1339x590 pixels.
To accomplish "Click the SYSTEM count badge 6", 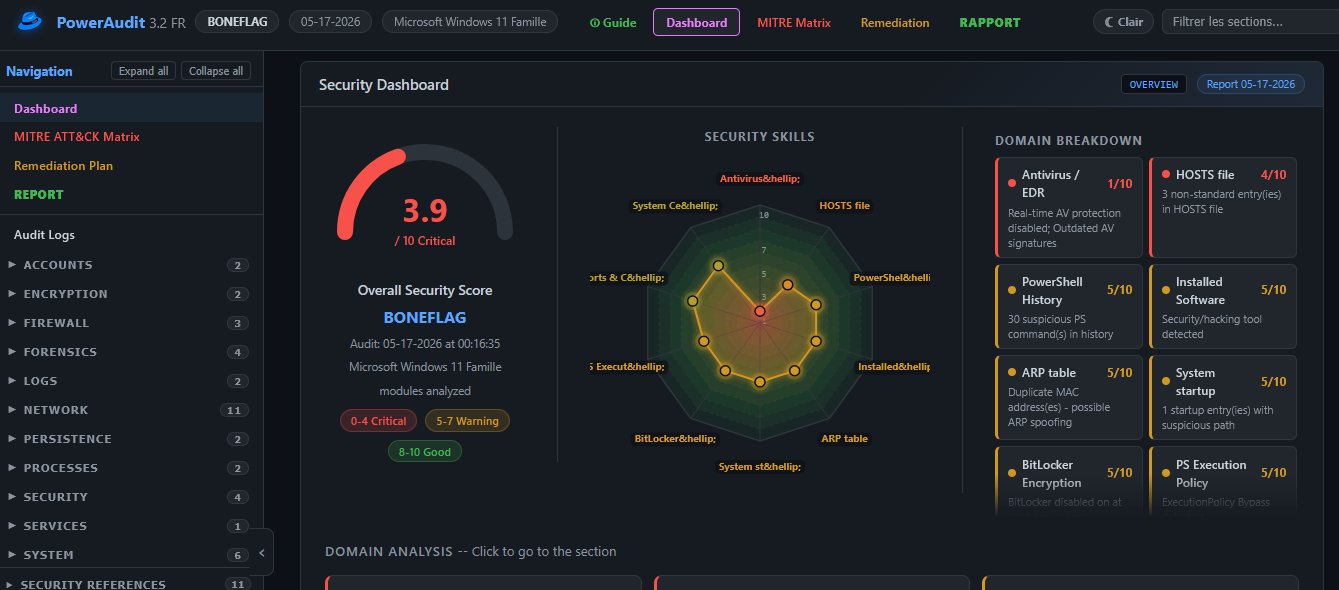I will pos(237,555).
